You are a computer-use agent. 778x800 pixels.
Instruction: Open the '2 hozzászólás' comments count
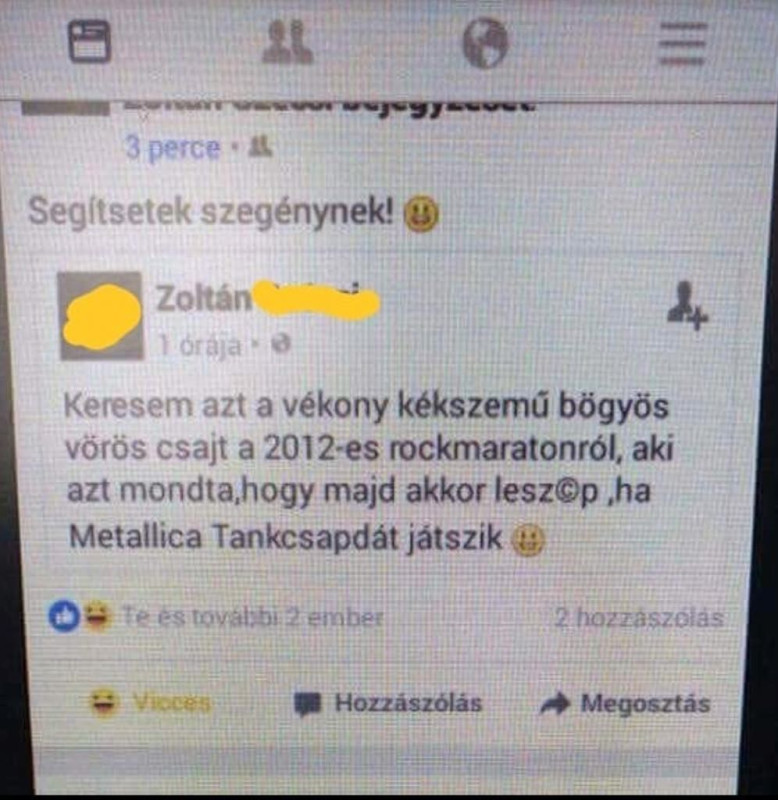(x=639, y=618)
